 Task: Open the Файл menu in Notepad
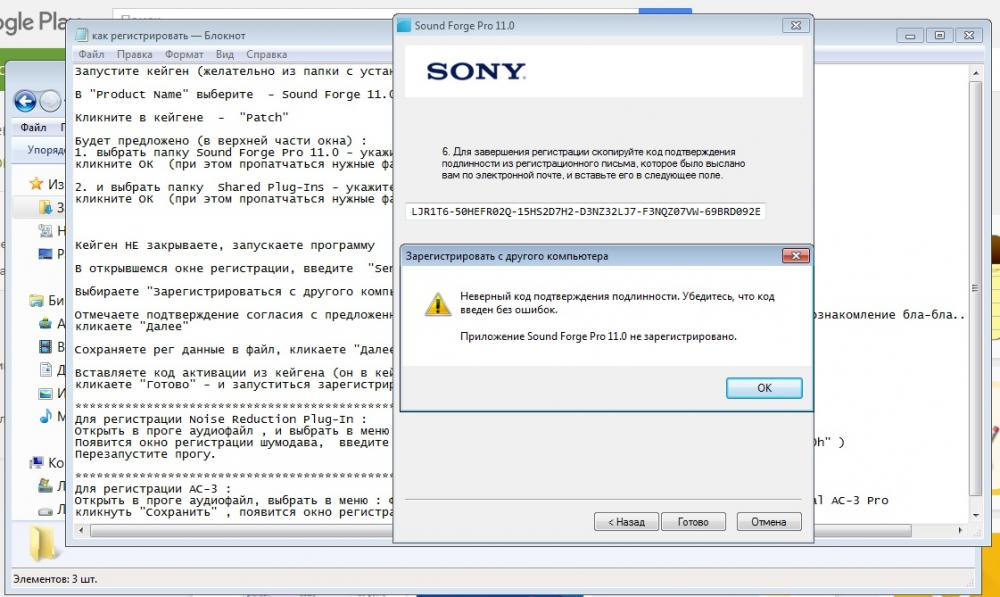(91, 55)
